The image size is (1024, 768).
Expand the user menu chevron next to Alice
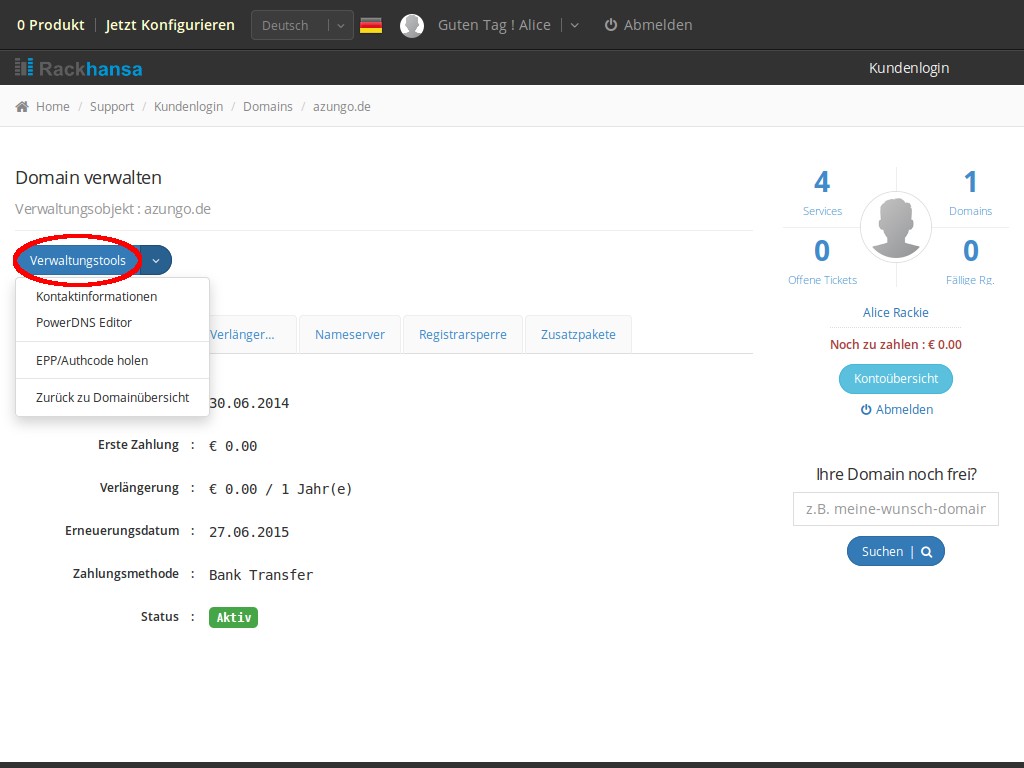575,25
